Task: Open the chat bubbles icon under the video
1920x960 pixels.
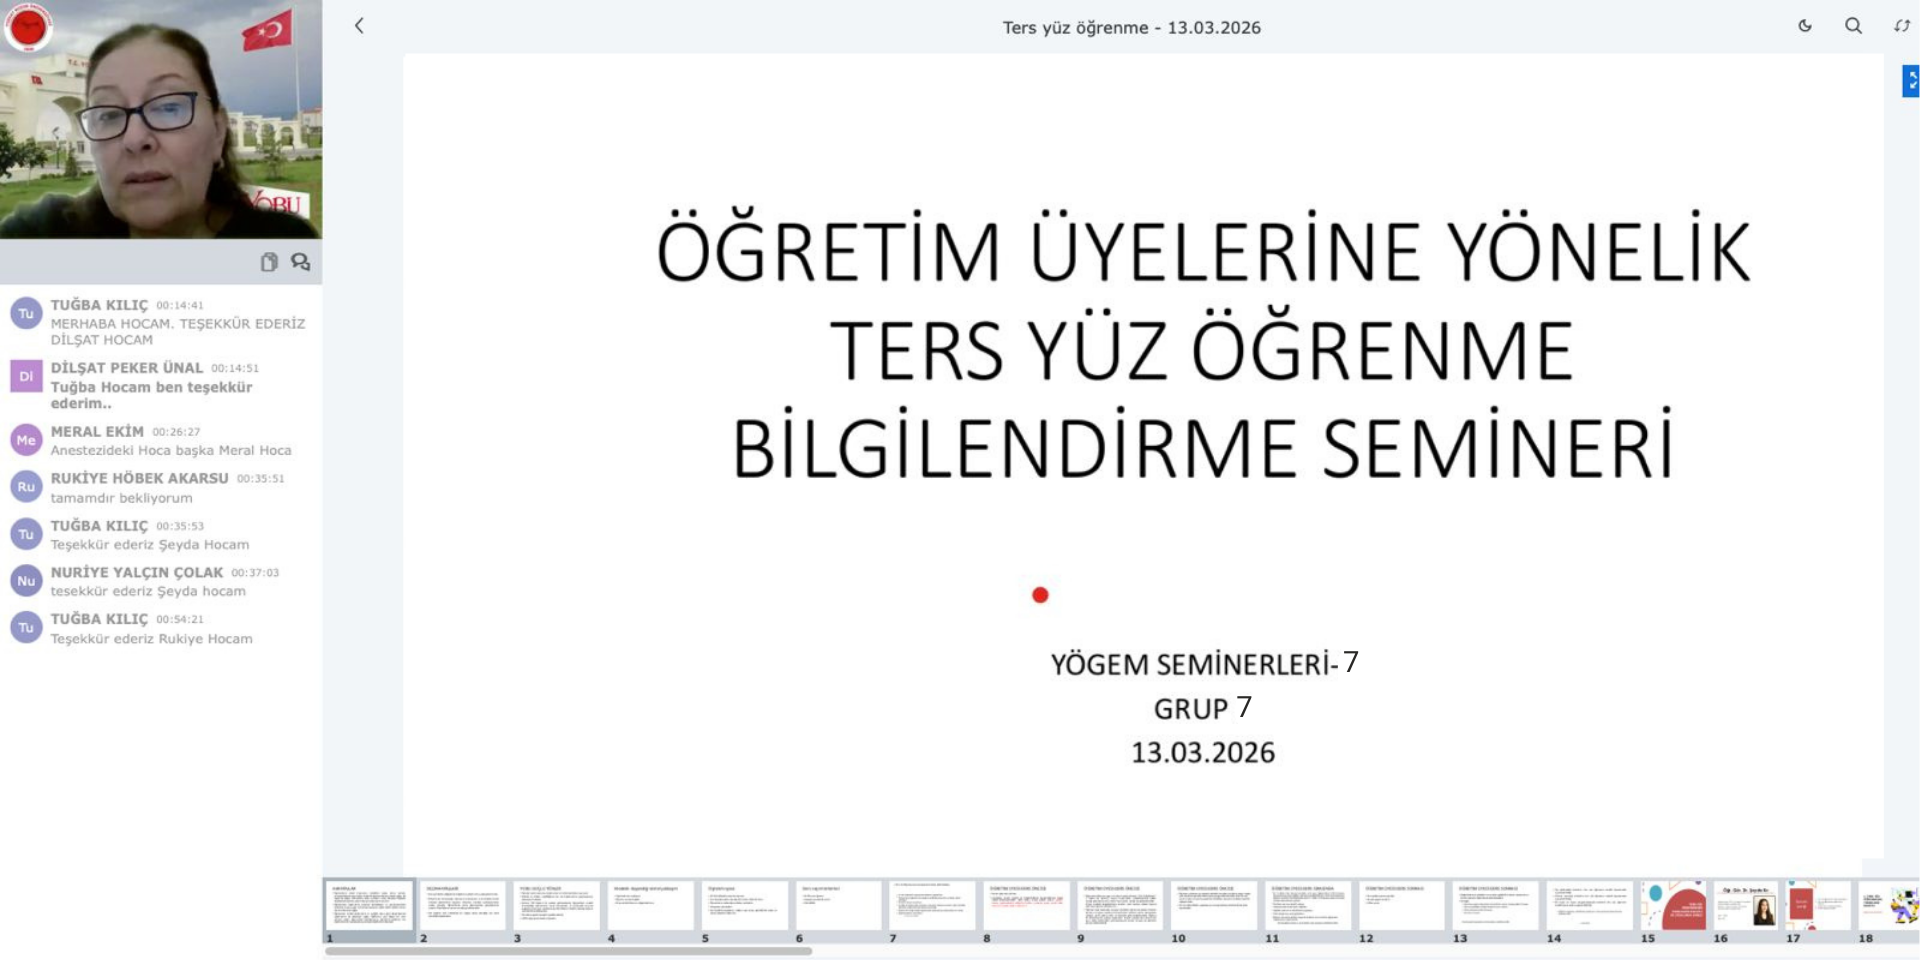Action: pyautogui.click(x=300, y=262)
